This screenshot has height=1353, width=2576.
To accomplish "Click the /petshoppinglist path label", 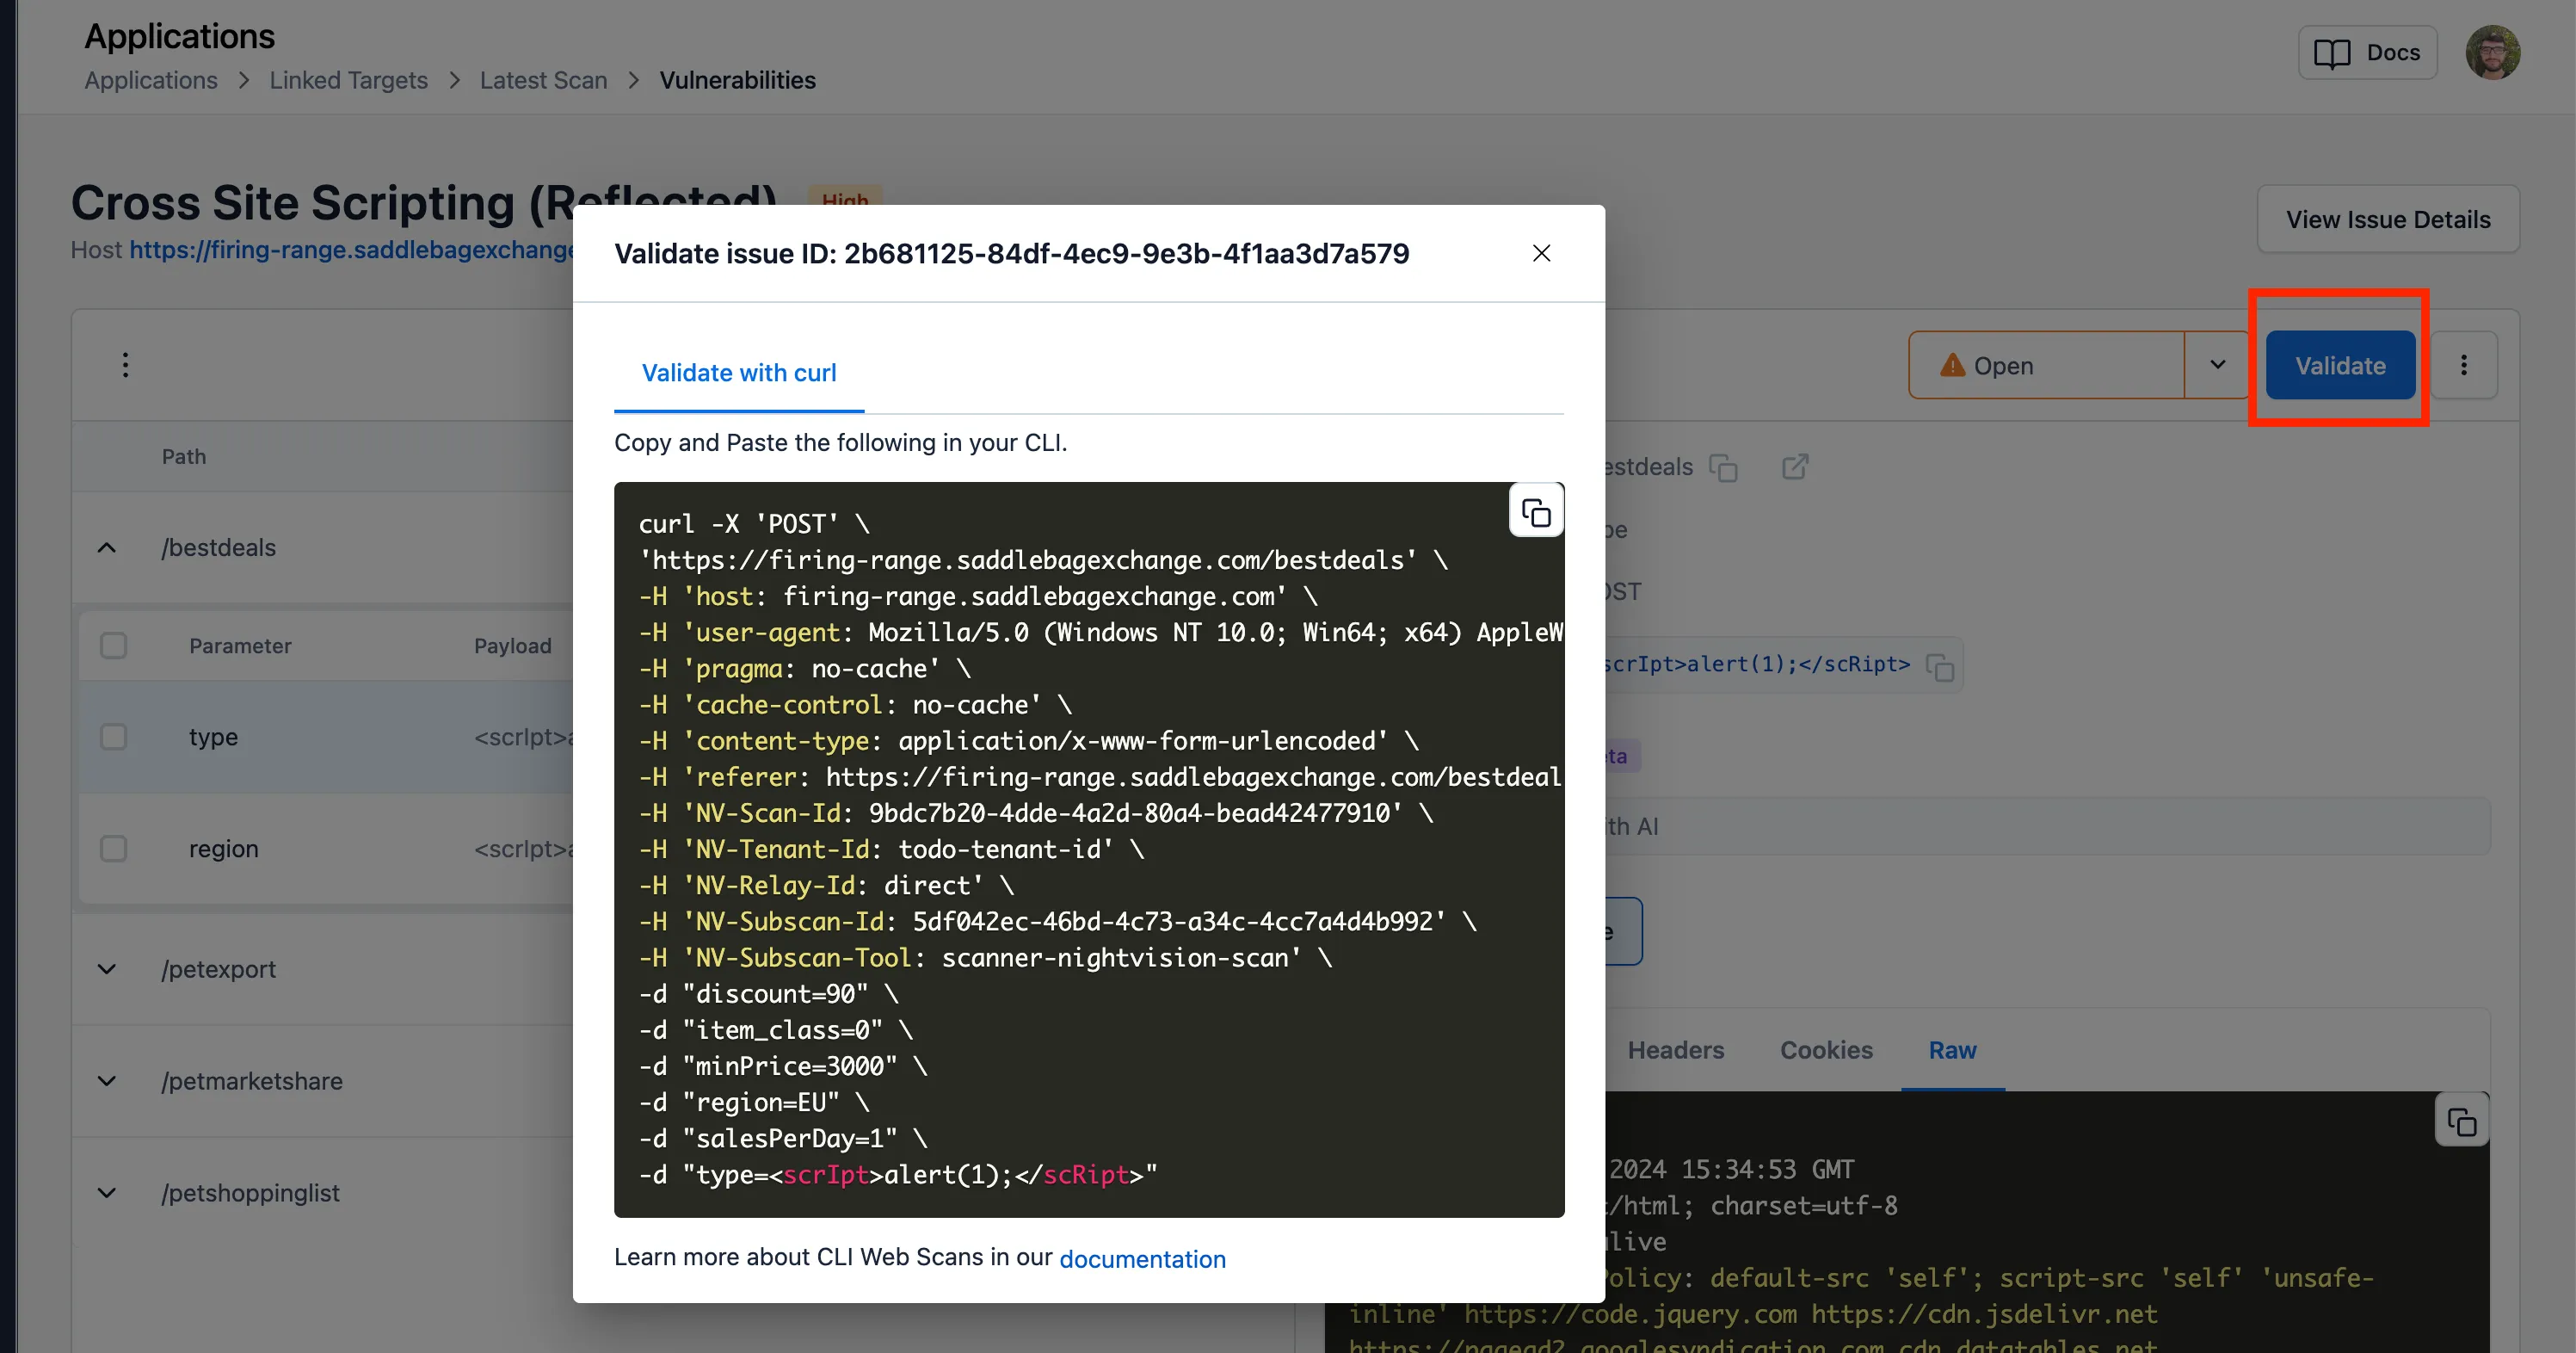I will click(250, 1193).
